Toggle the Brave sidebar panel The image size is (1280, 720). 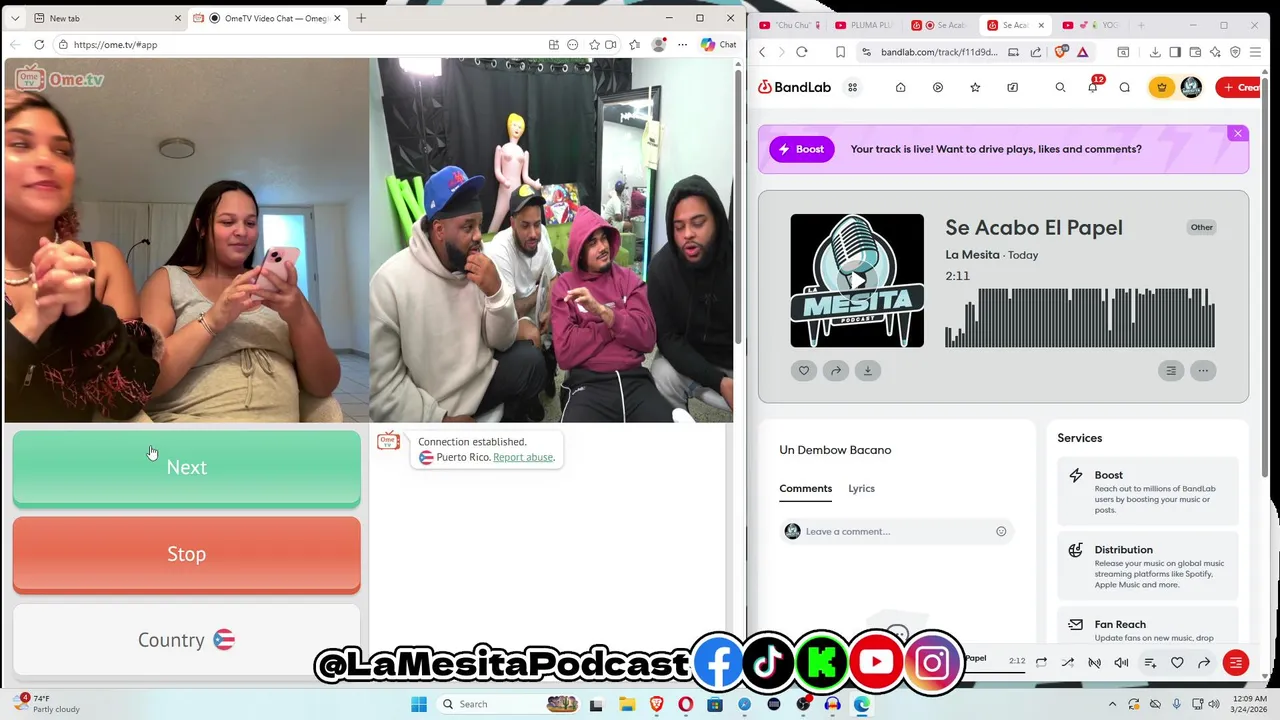click(x=1175, y=52)
